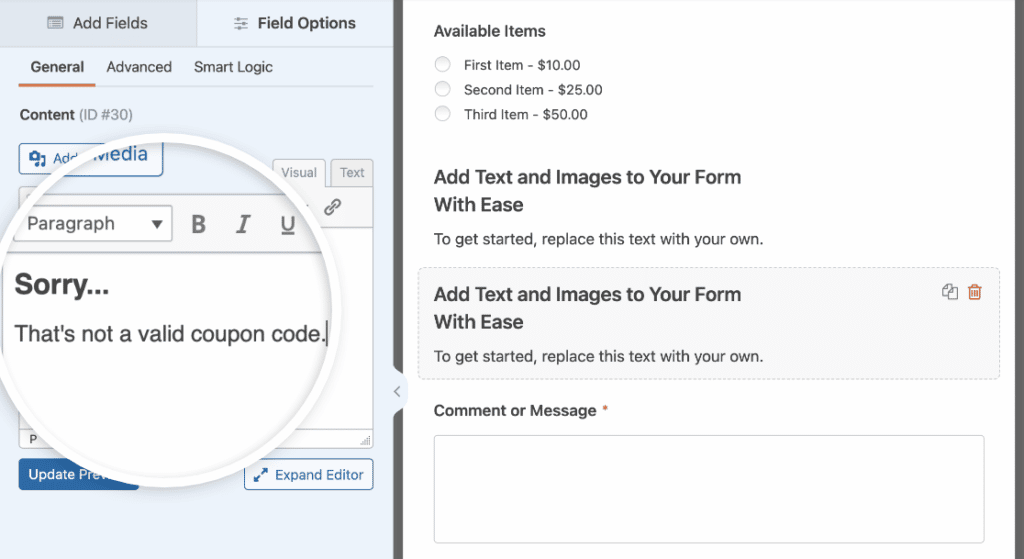Select the Third Item - $50.00 option

(x=443, y=114)
